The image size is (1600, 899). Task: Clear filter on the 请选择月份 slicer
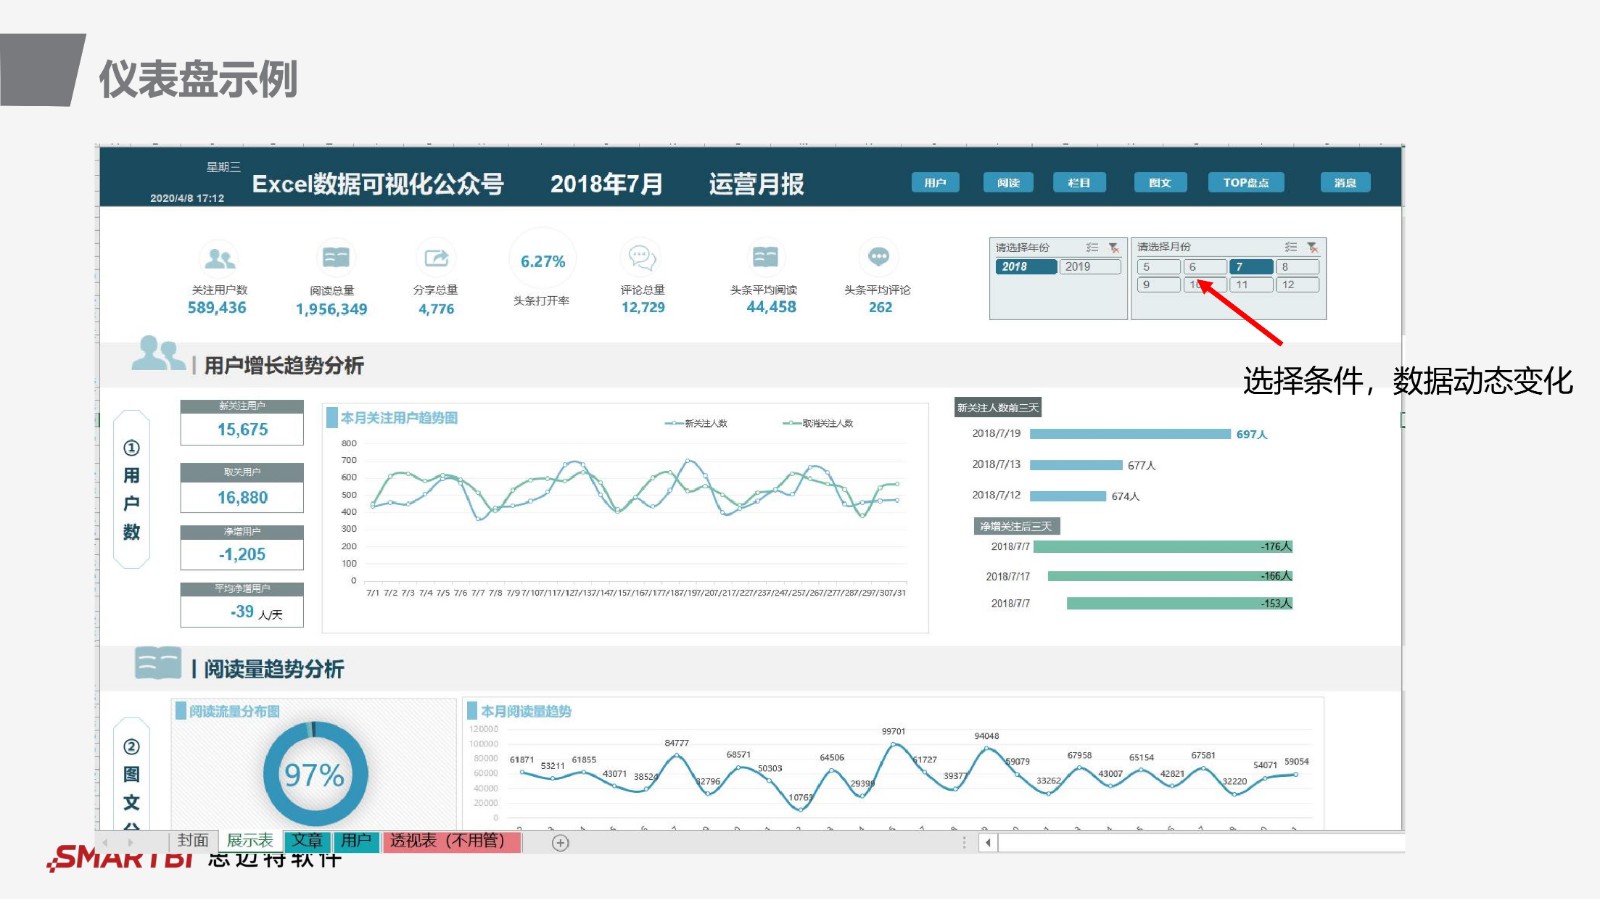click(x=1312, y=247)
